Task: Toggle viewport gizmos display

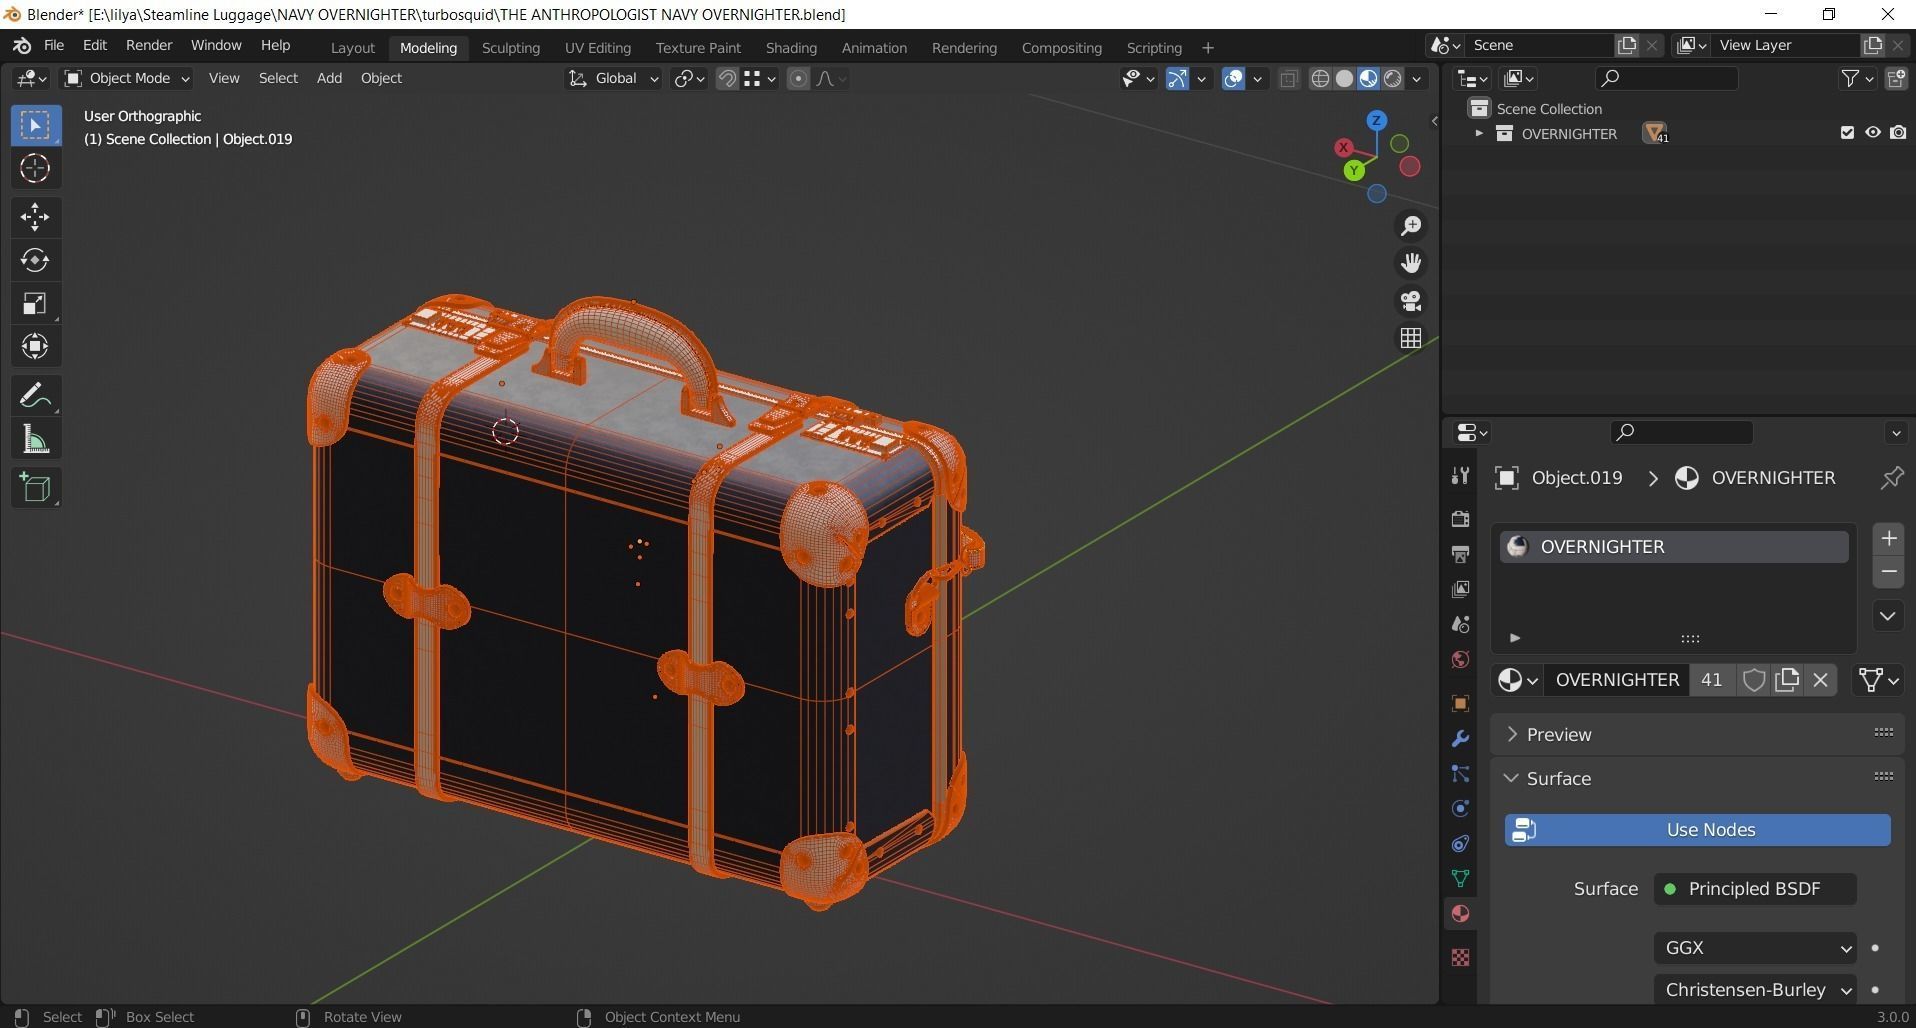Action: 1177,78
